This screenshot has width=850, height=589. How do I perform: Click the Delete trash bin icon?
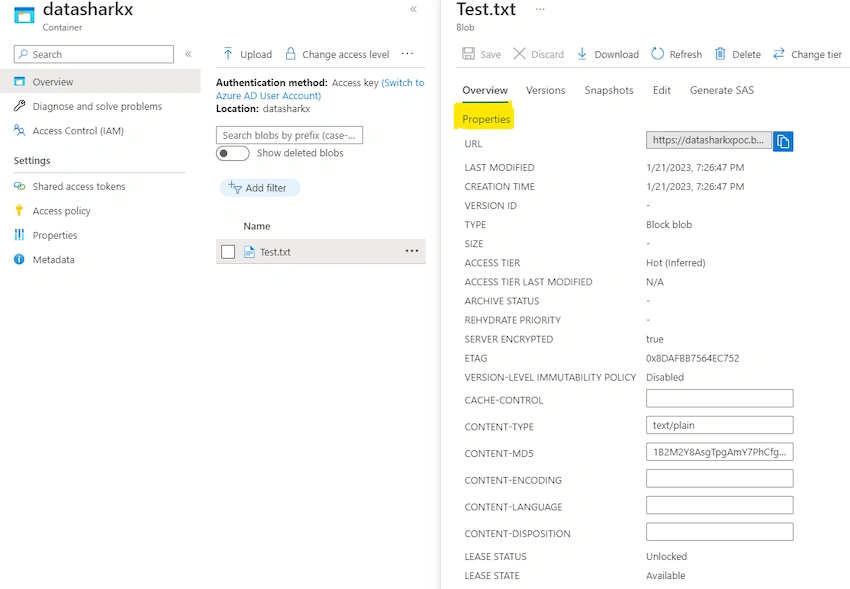click(x=720, y=54)
